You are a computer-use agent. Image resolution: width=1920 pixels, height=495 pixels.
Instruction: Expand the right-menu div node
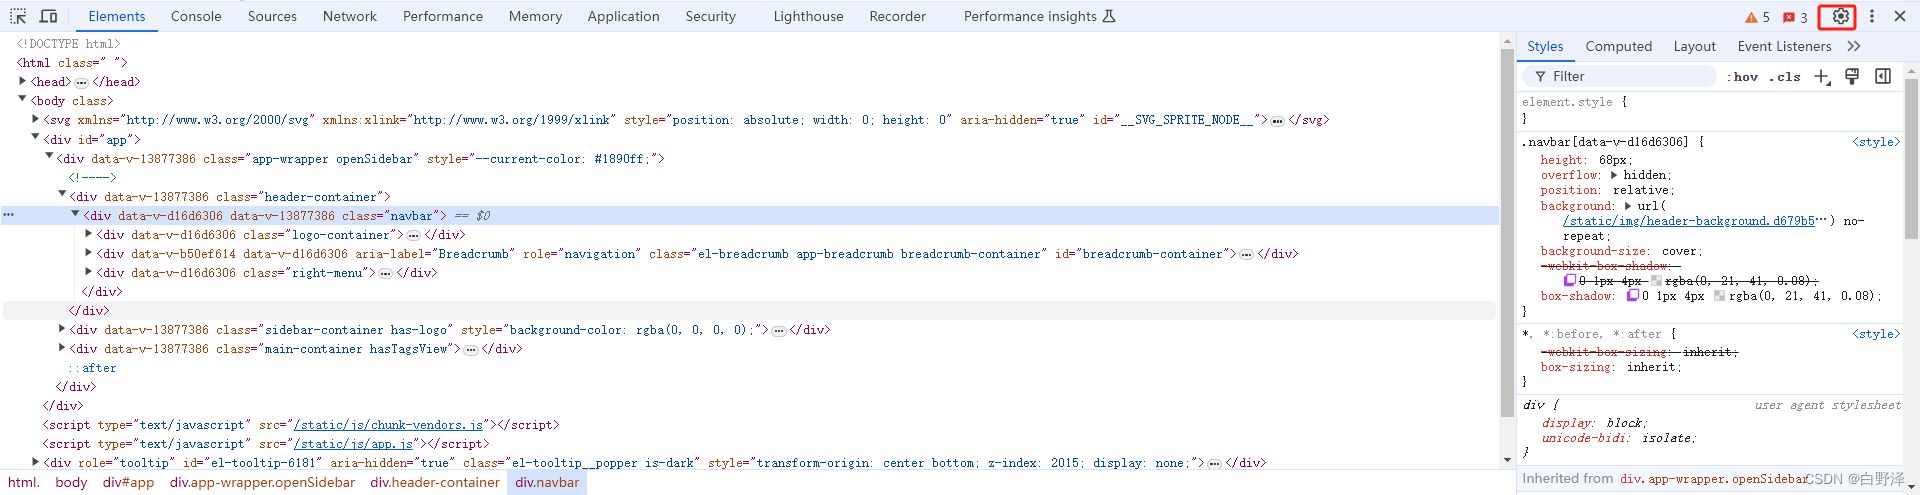[x=89, y=271]
